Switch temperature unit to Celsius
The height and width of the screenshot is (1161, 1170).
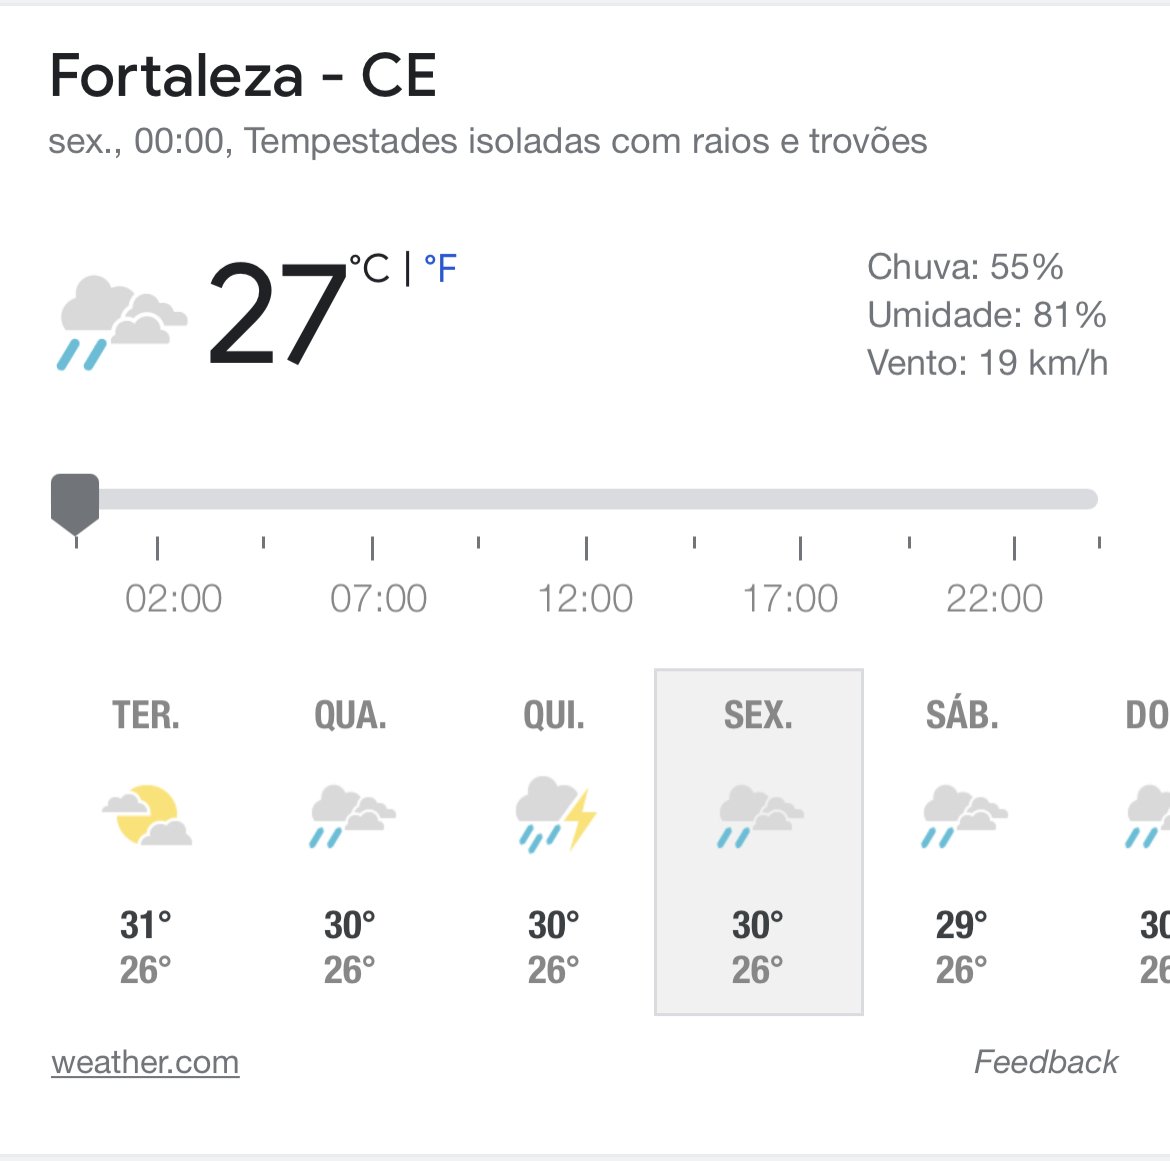369,268
